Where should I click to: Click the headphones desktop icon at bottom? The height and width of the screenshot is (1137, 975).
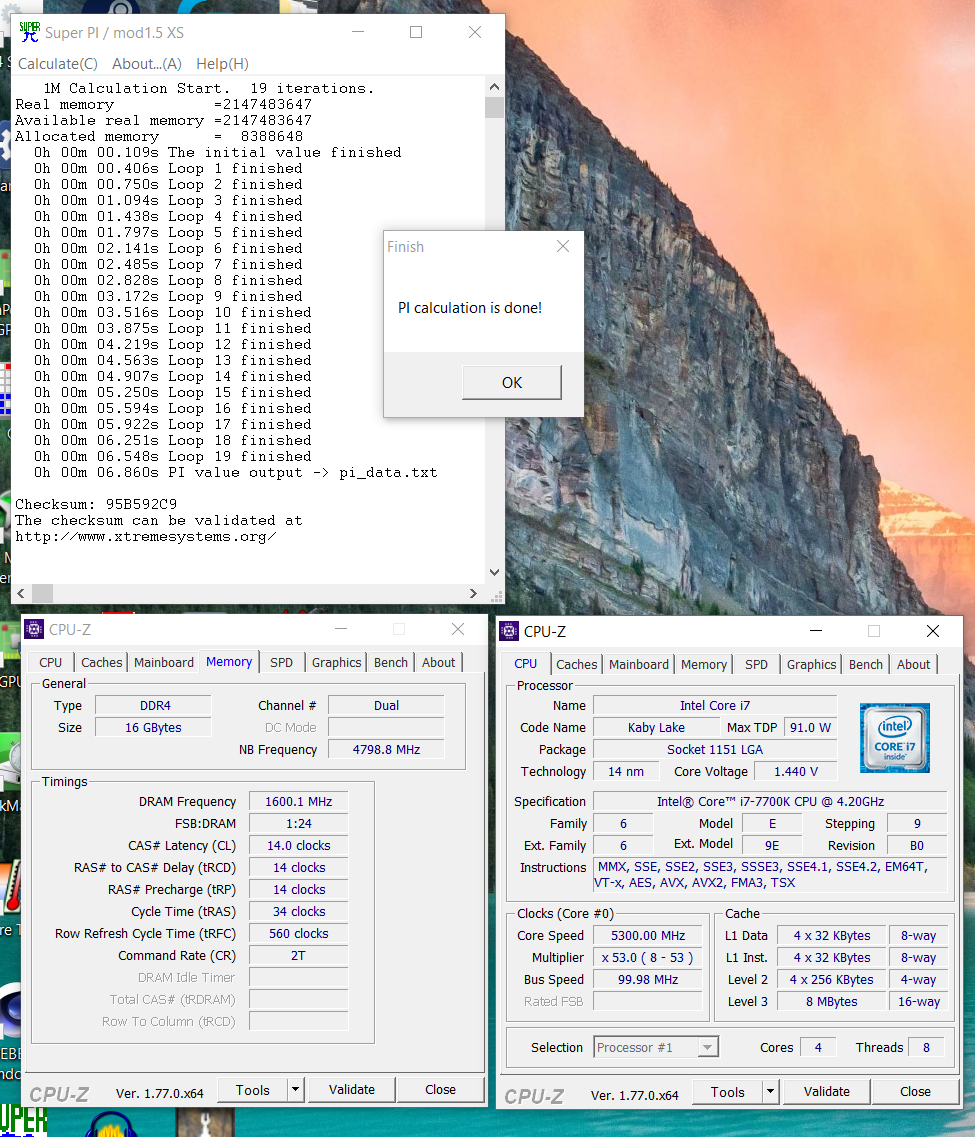[110, 1125]
